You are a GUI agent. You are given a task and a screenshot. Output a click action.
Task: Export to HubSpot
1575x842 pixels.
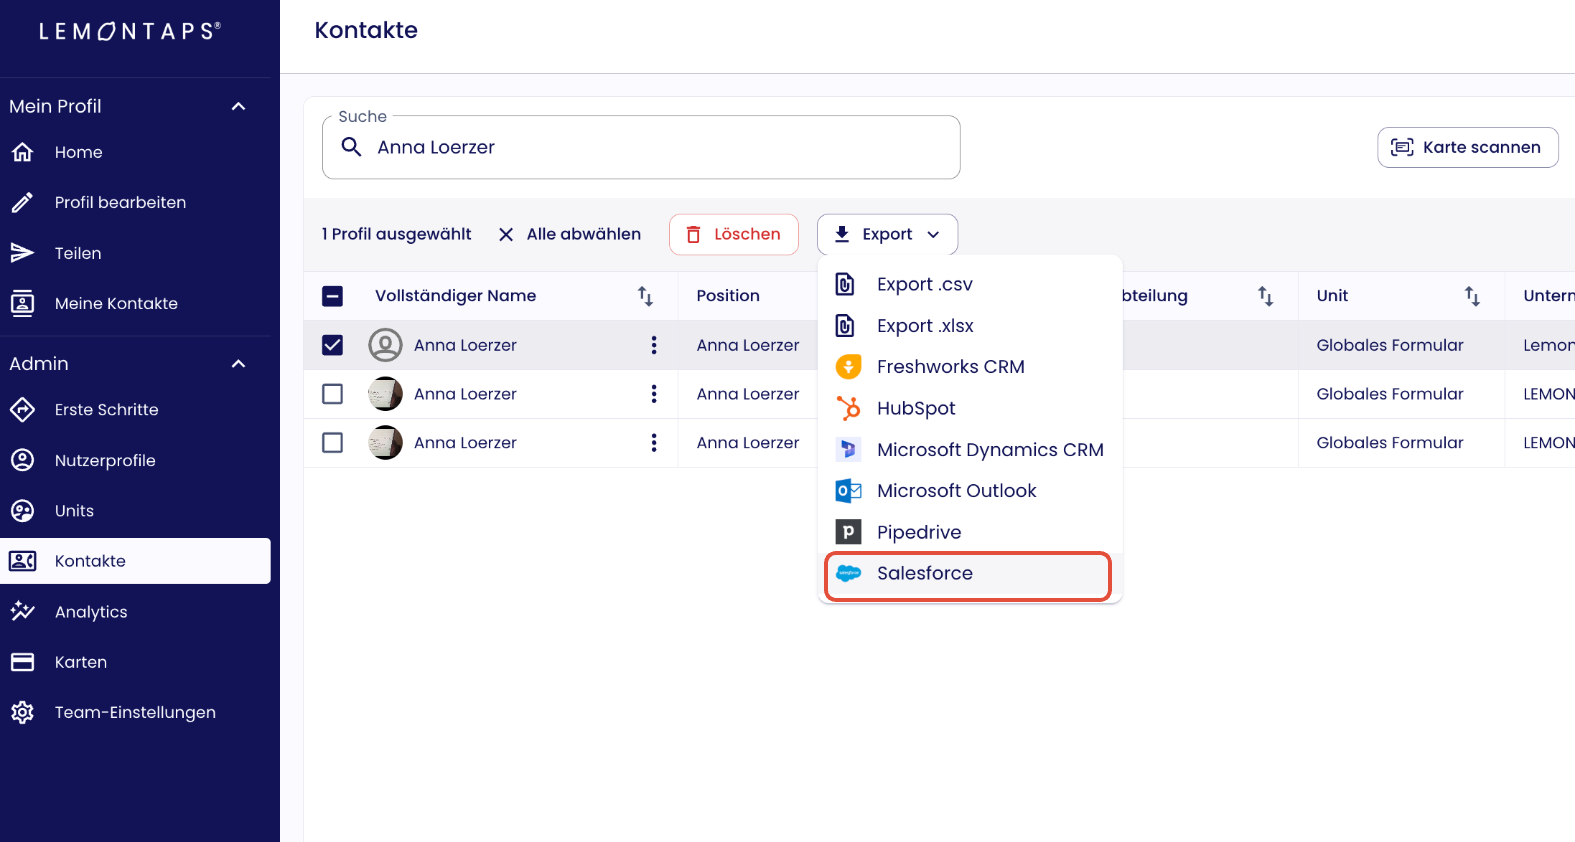click(970, 408)
